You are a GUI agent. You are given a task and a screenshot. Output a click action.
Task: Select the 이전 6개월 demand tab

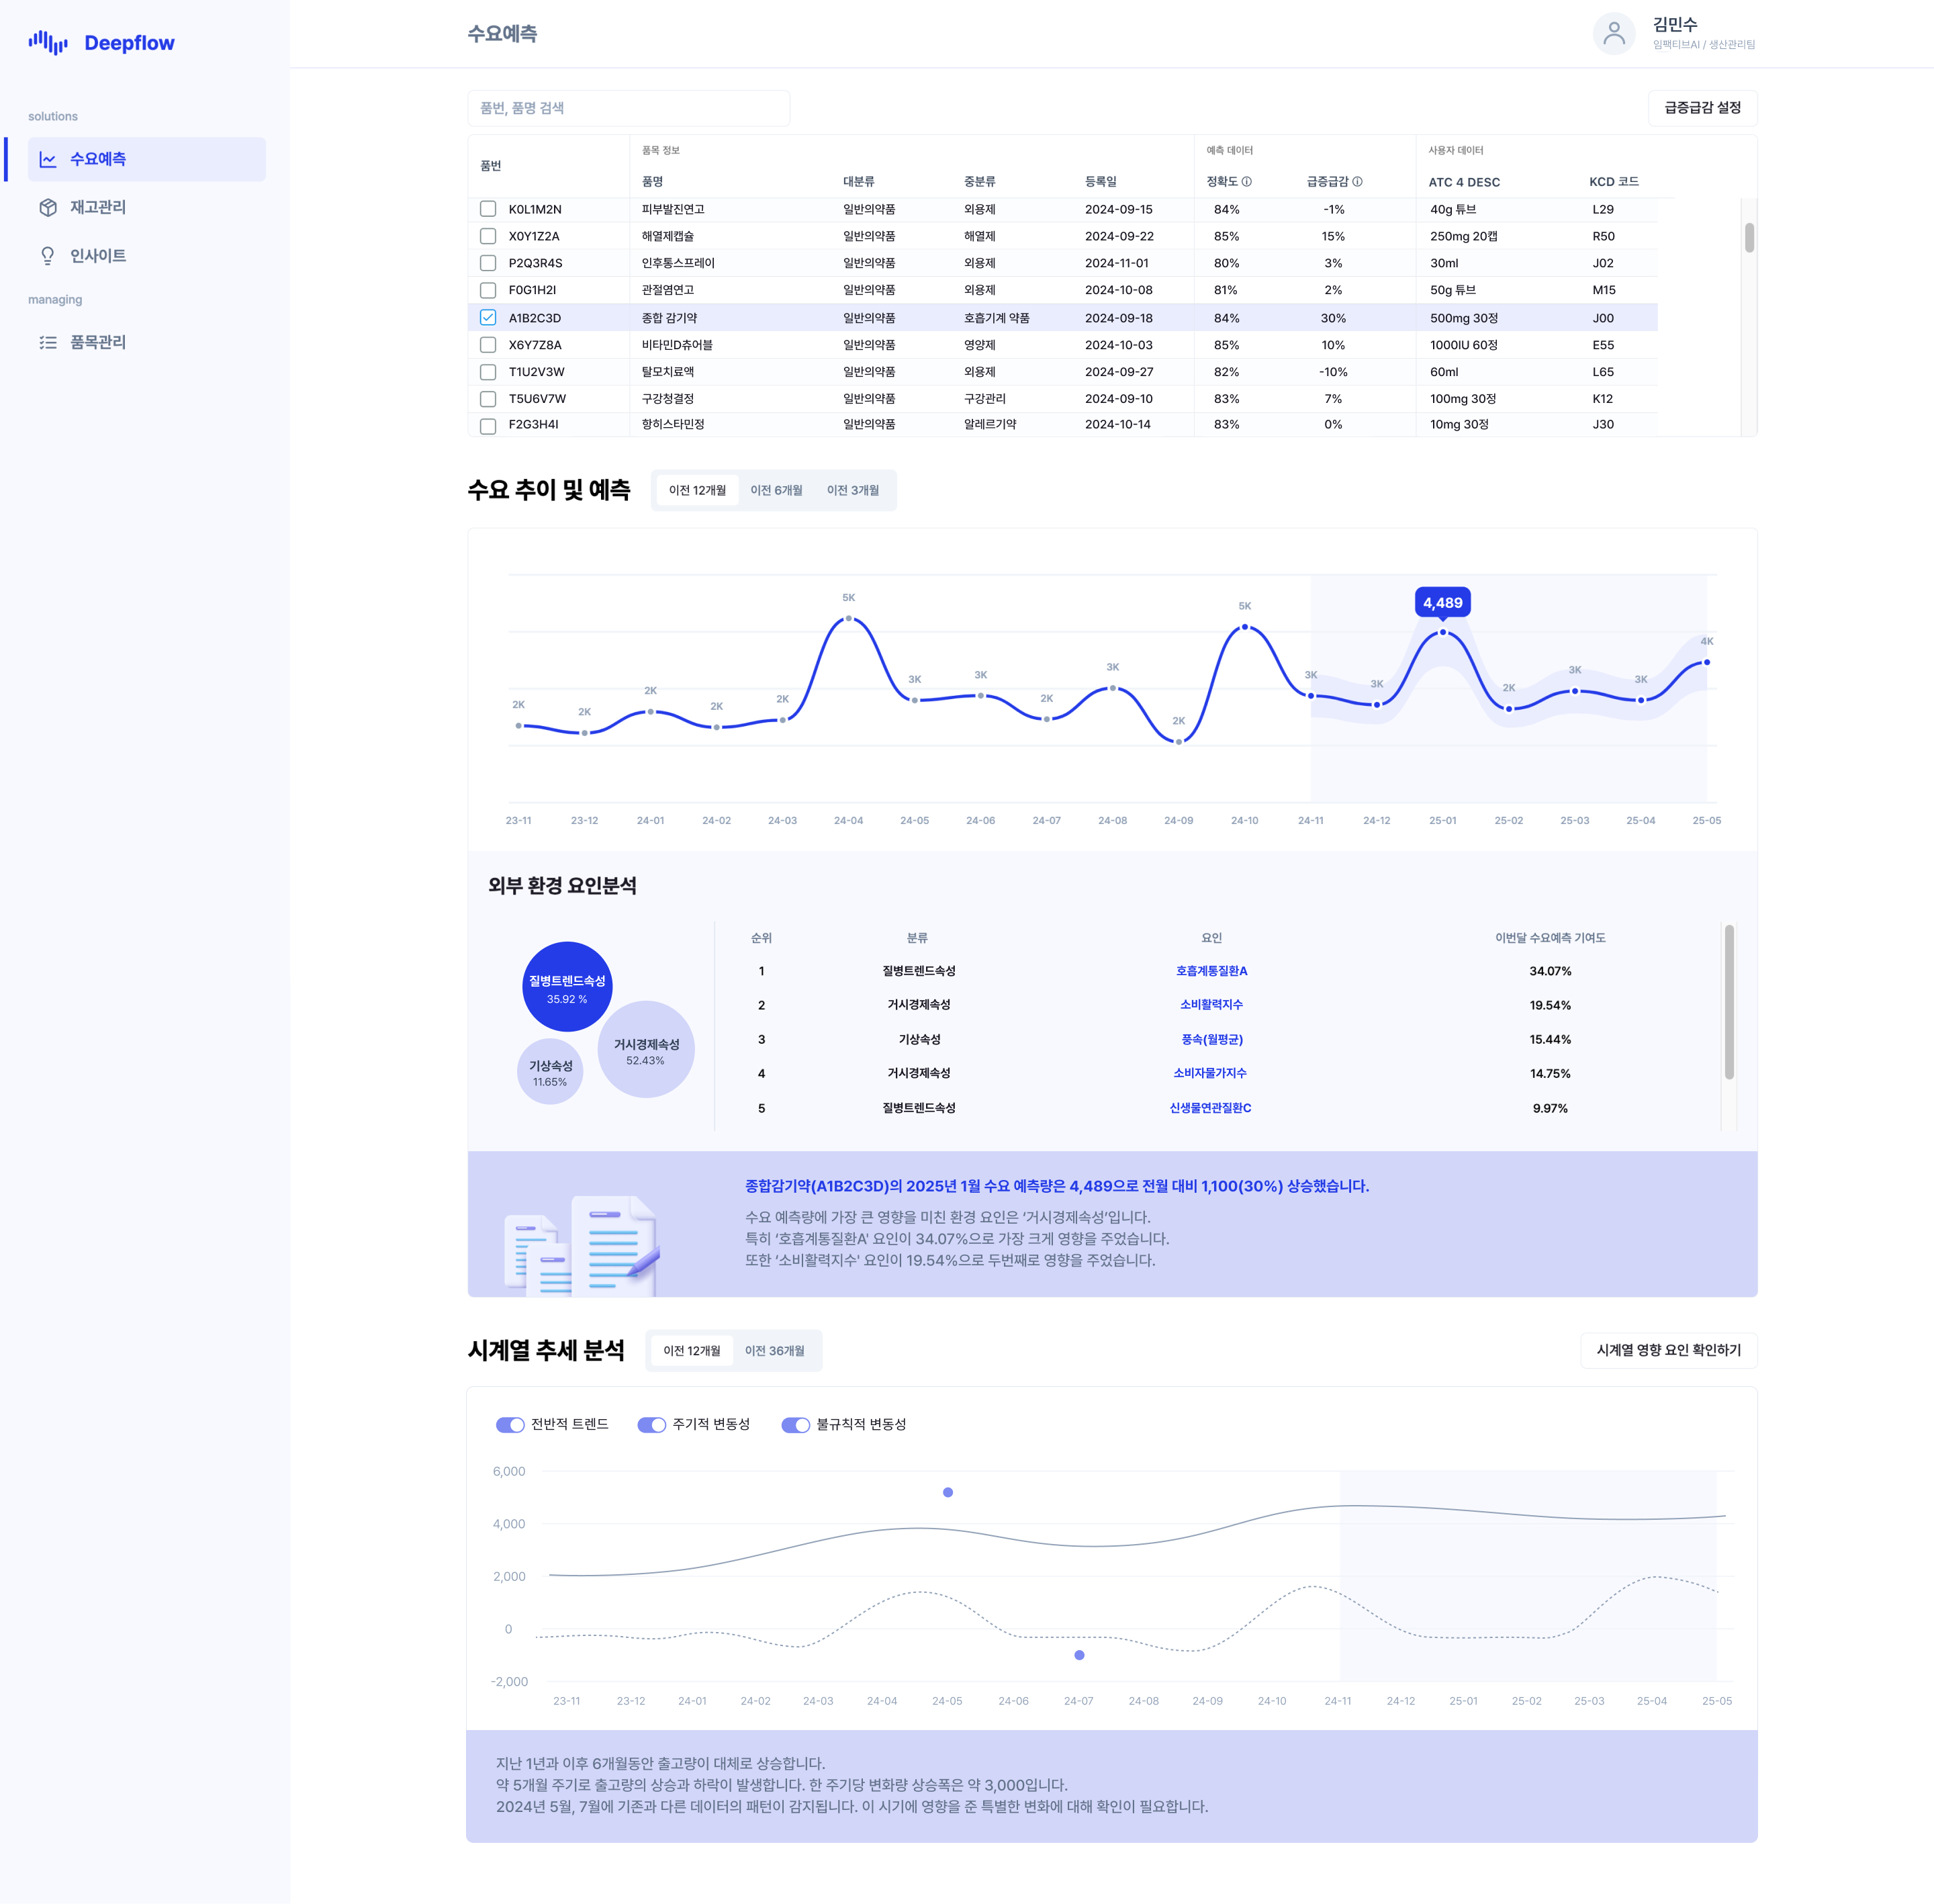tap(776, 491)
